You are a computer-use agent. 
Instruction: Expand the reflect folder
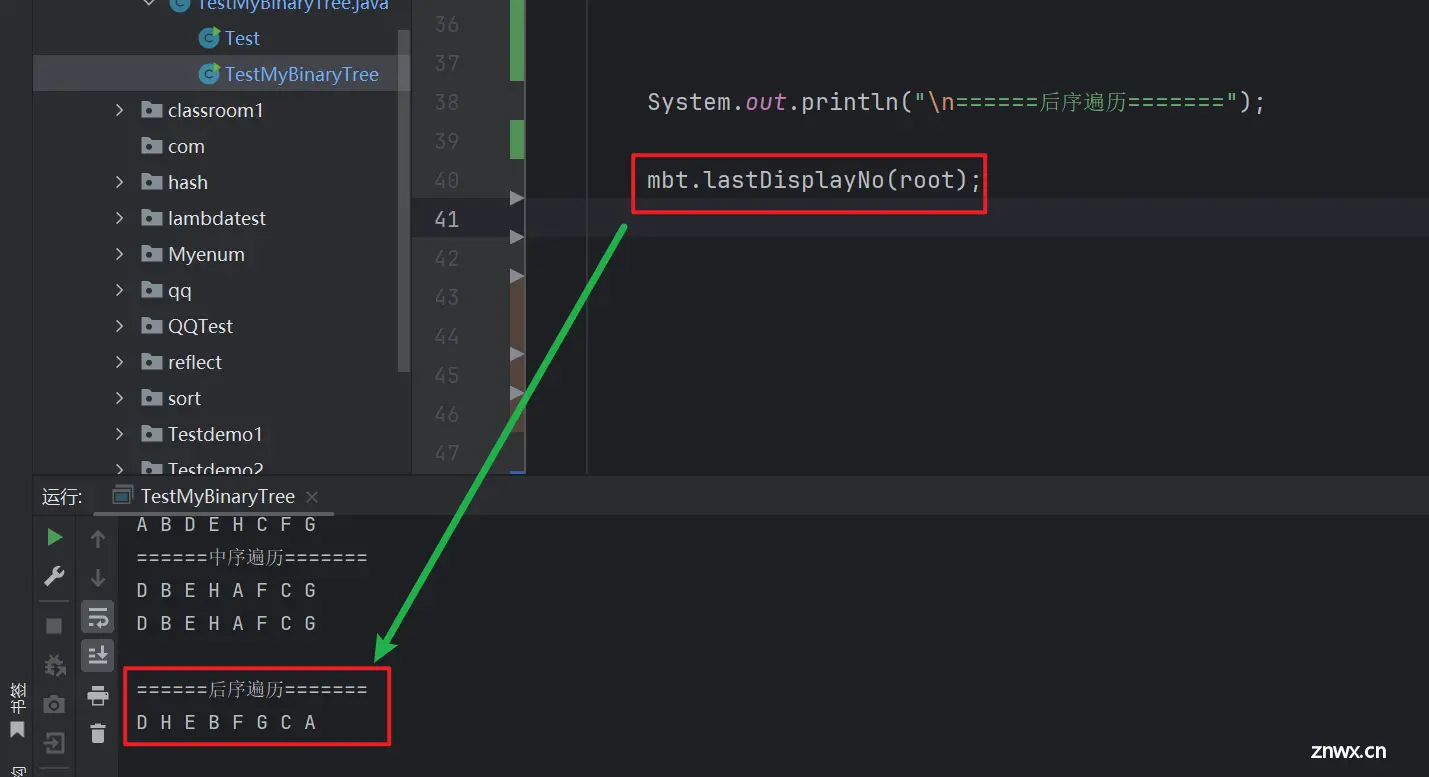tap(120, 362)
